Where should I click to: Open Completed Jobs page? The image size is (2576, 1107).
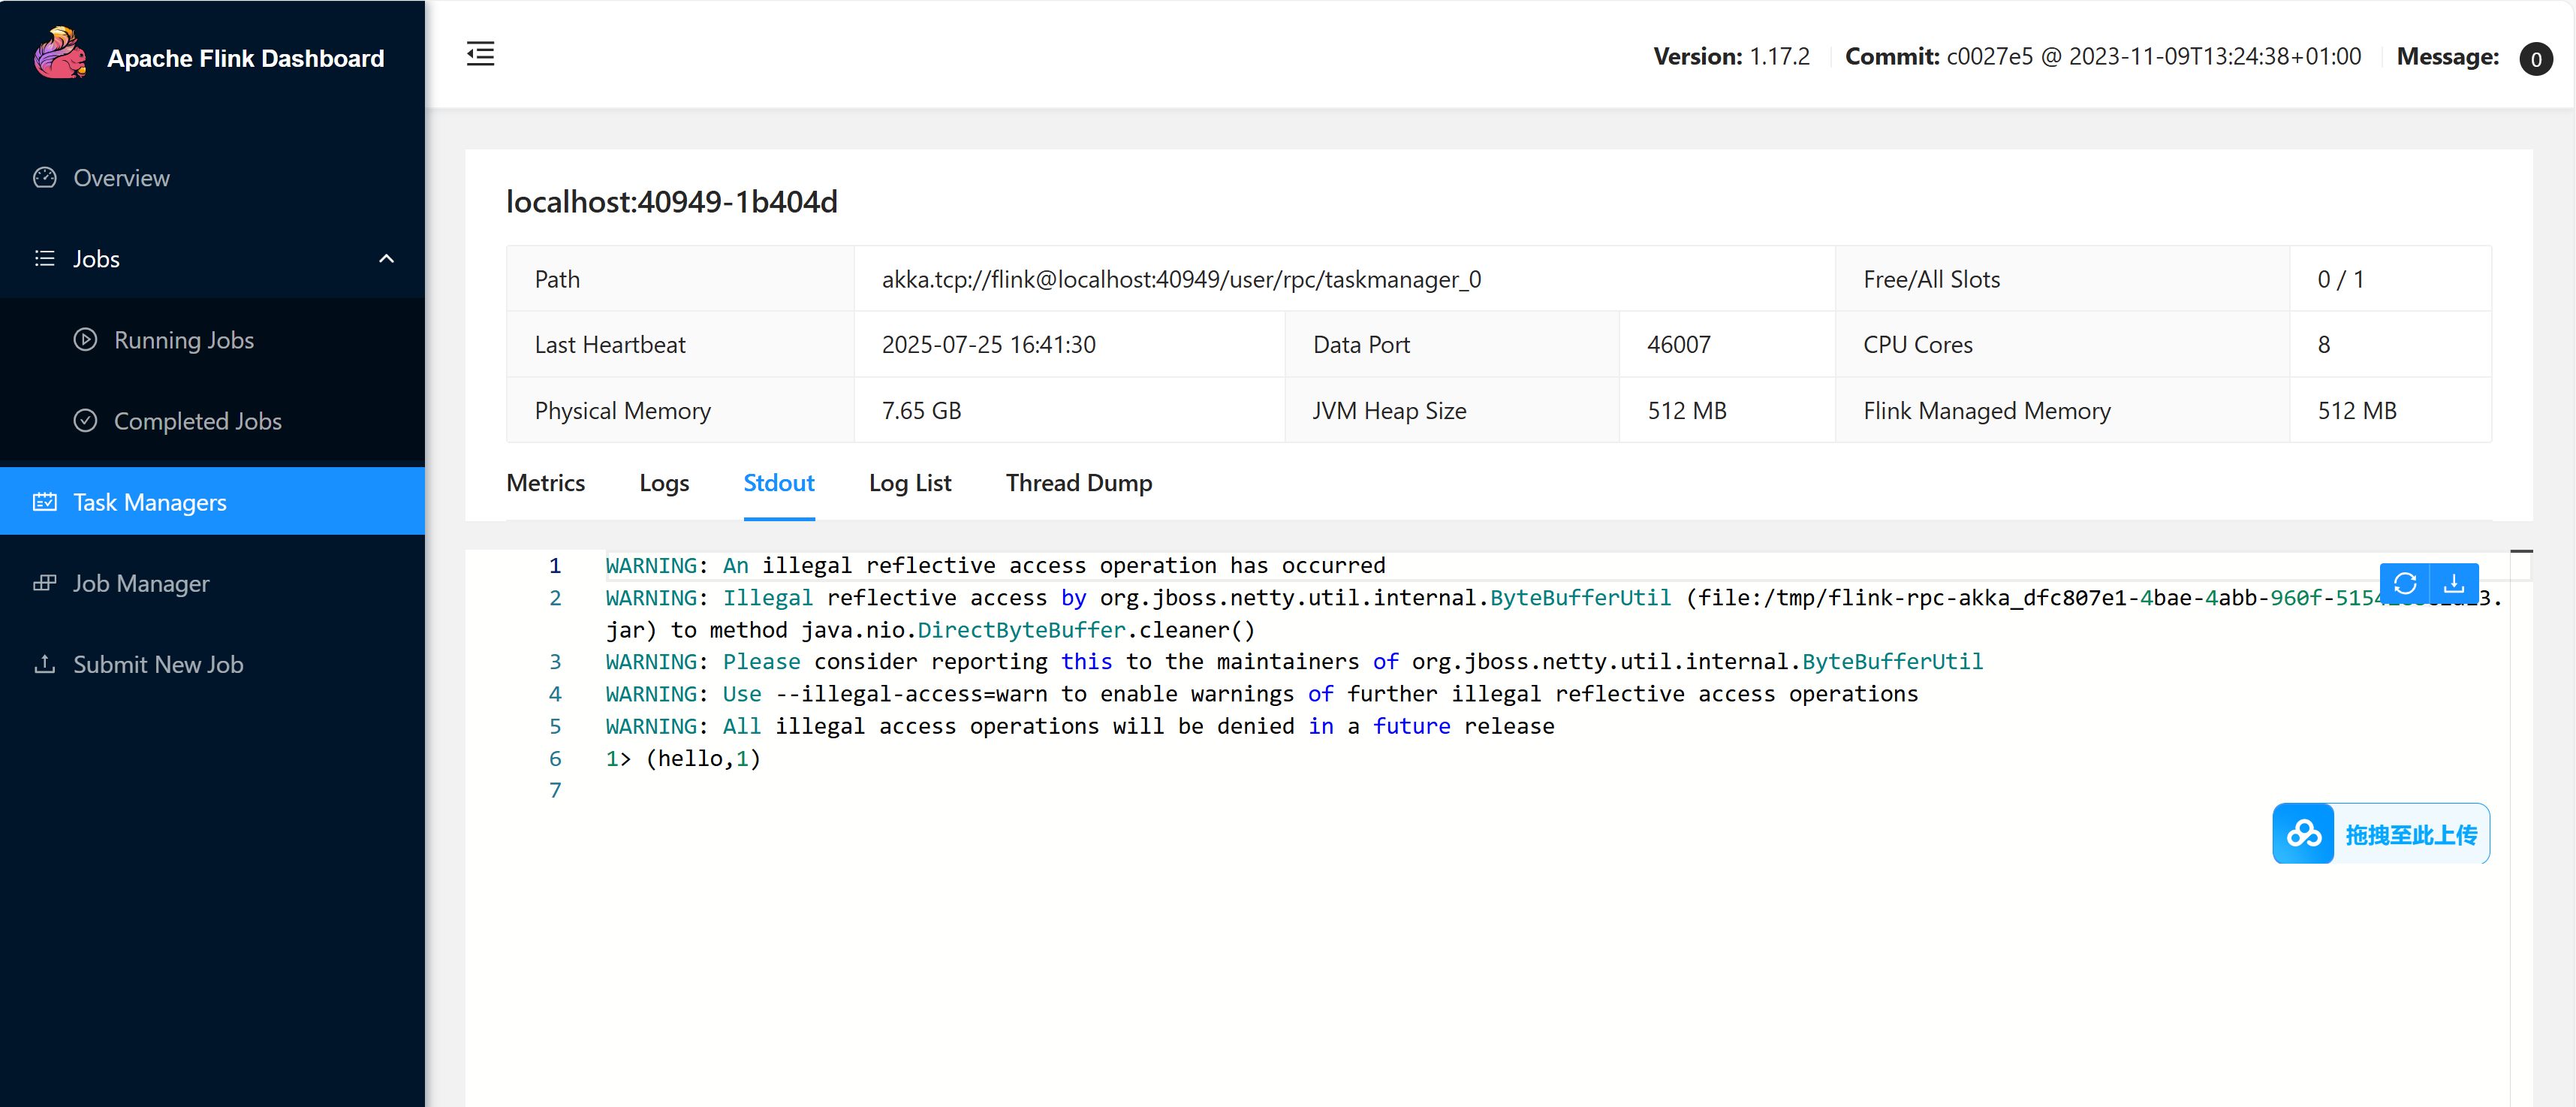coord(212,420)
